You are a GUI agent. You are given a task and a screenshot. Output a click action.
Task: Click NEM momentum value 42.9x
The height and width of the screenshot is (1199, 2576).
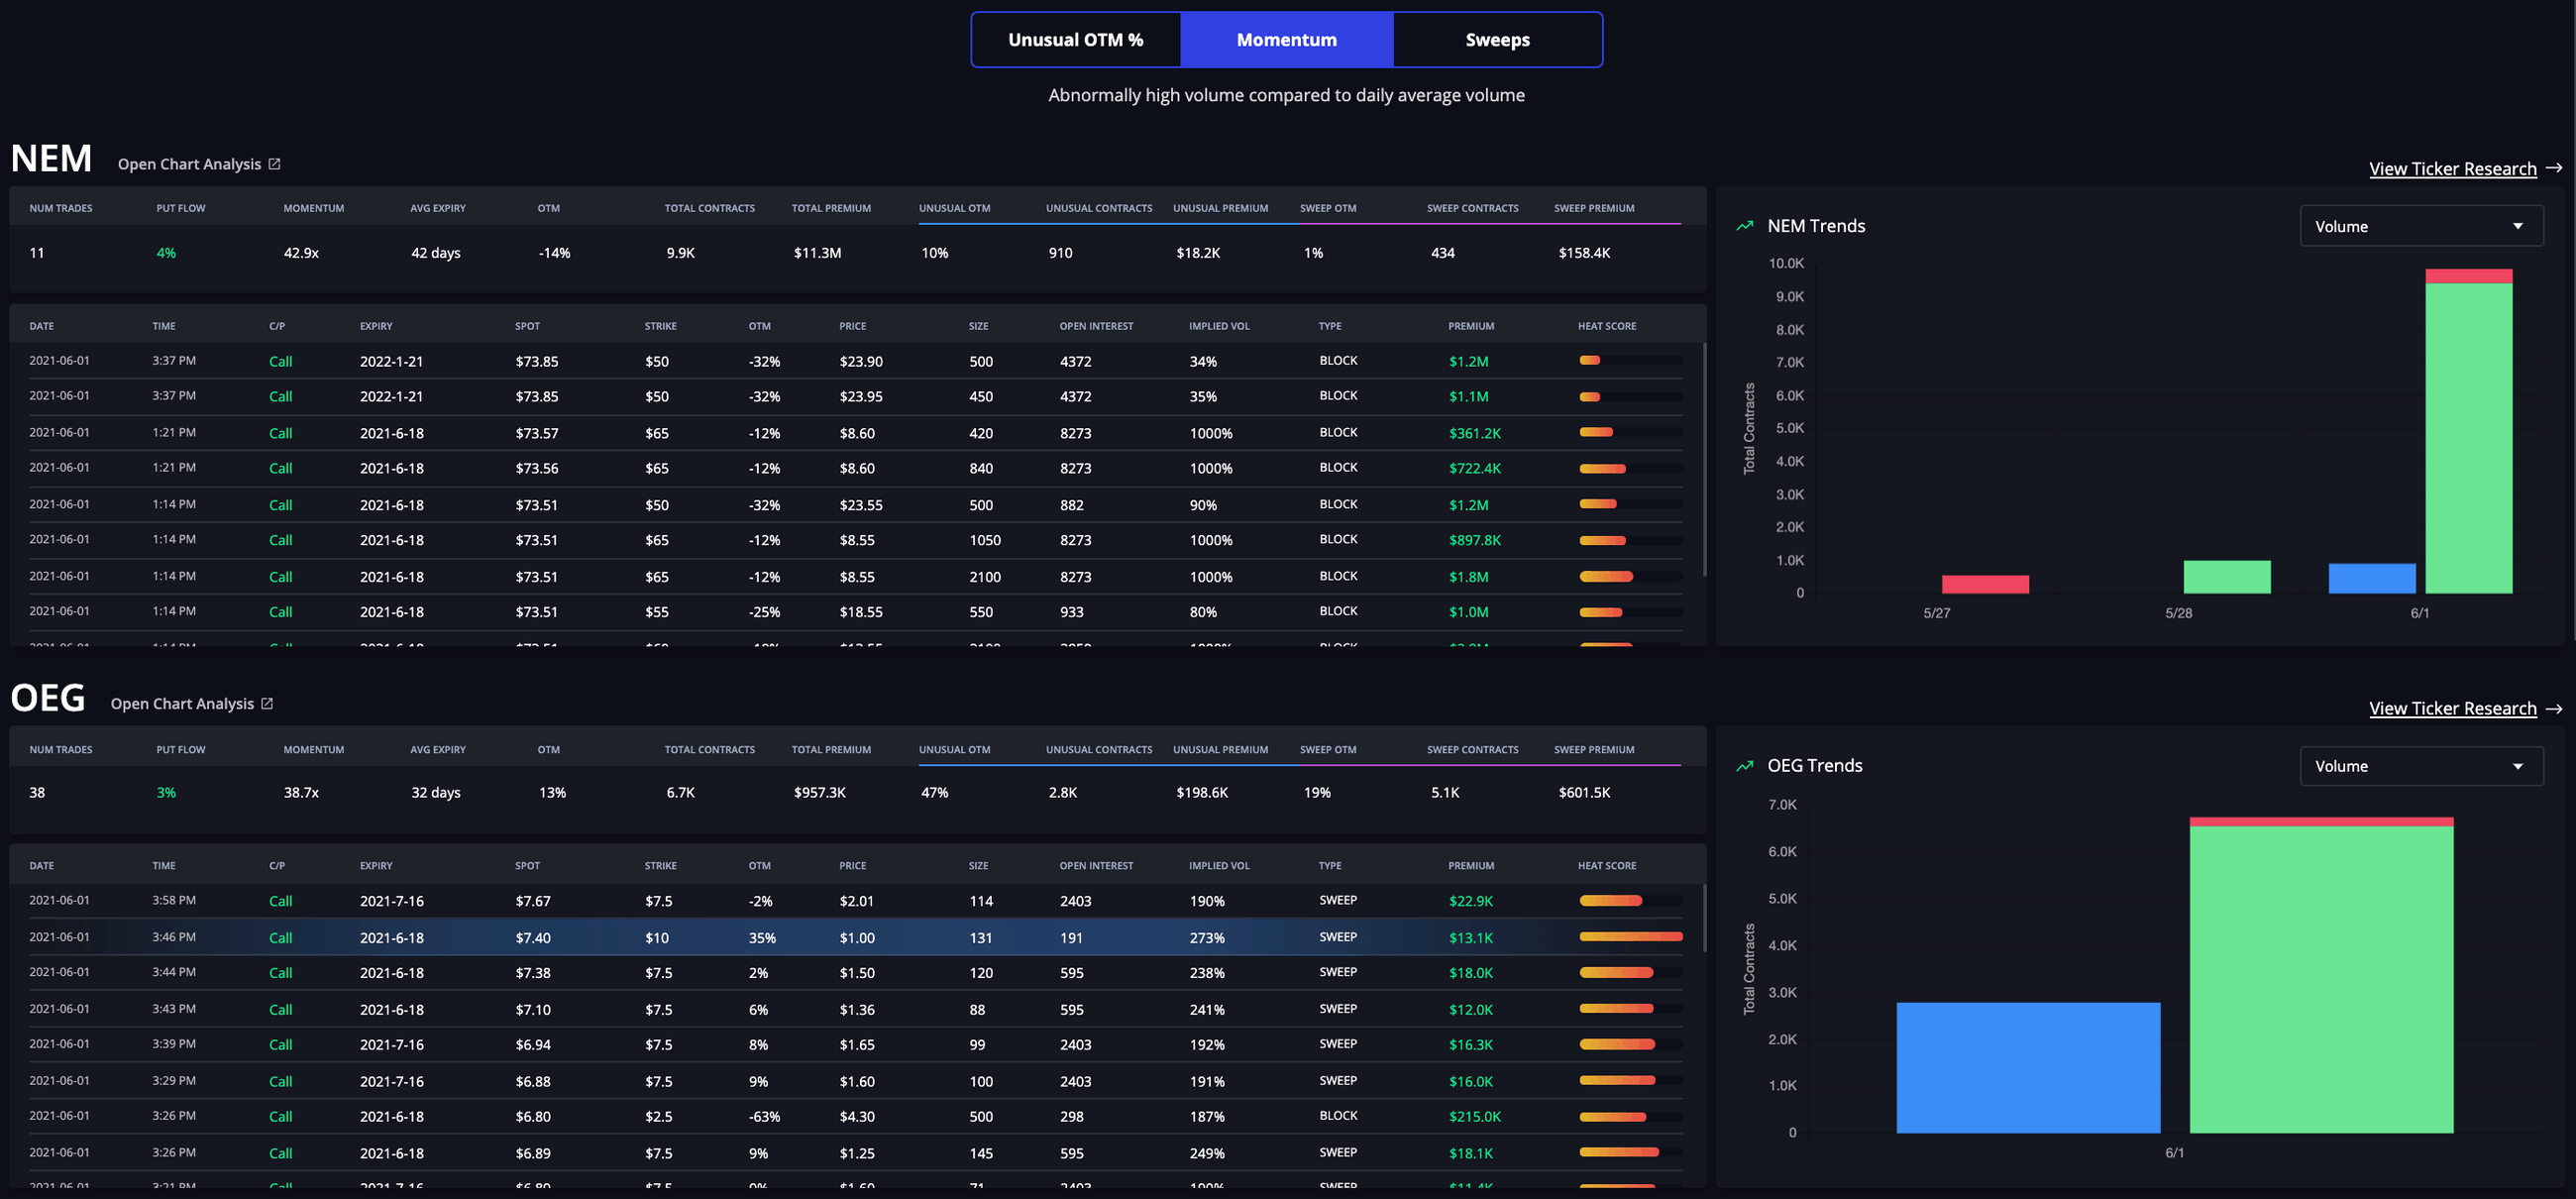301,253
